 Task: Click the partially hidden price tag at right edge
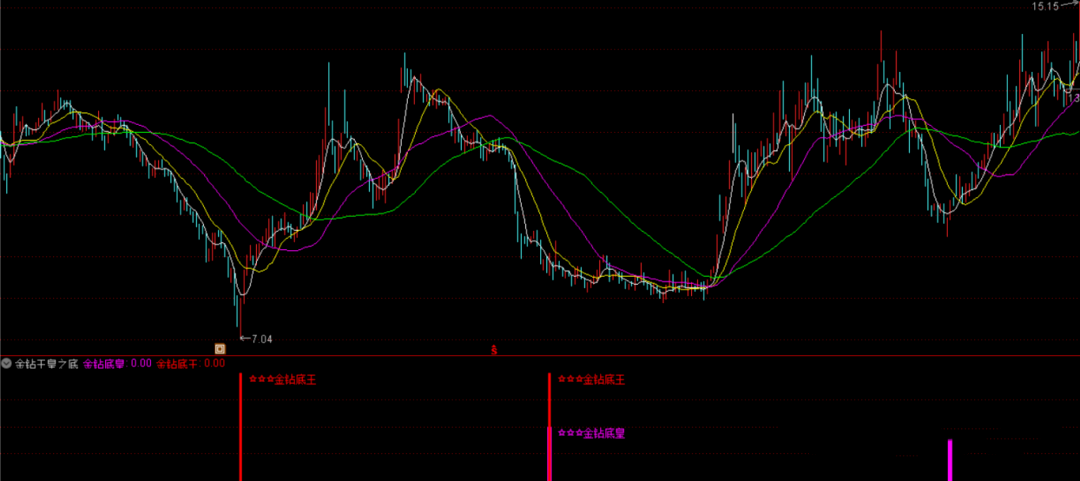coord(1074,98)
